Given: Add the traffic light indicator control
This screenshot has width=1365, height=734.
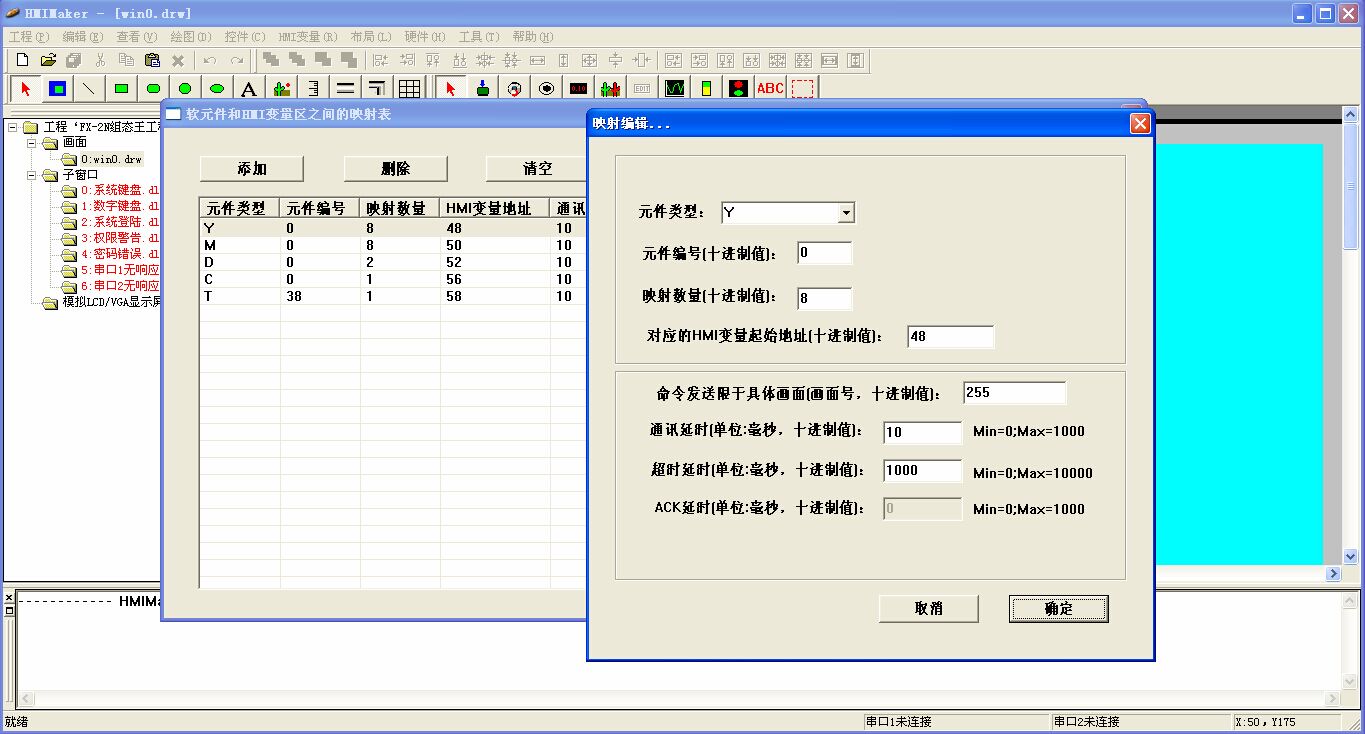Looking at the screenshot, I should click(x=738, y=88).
